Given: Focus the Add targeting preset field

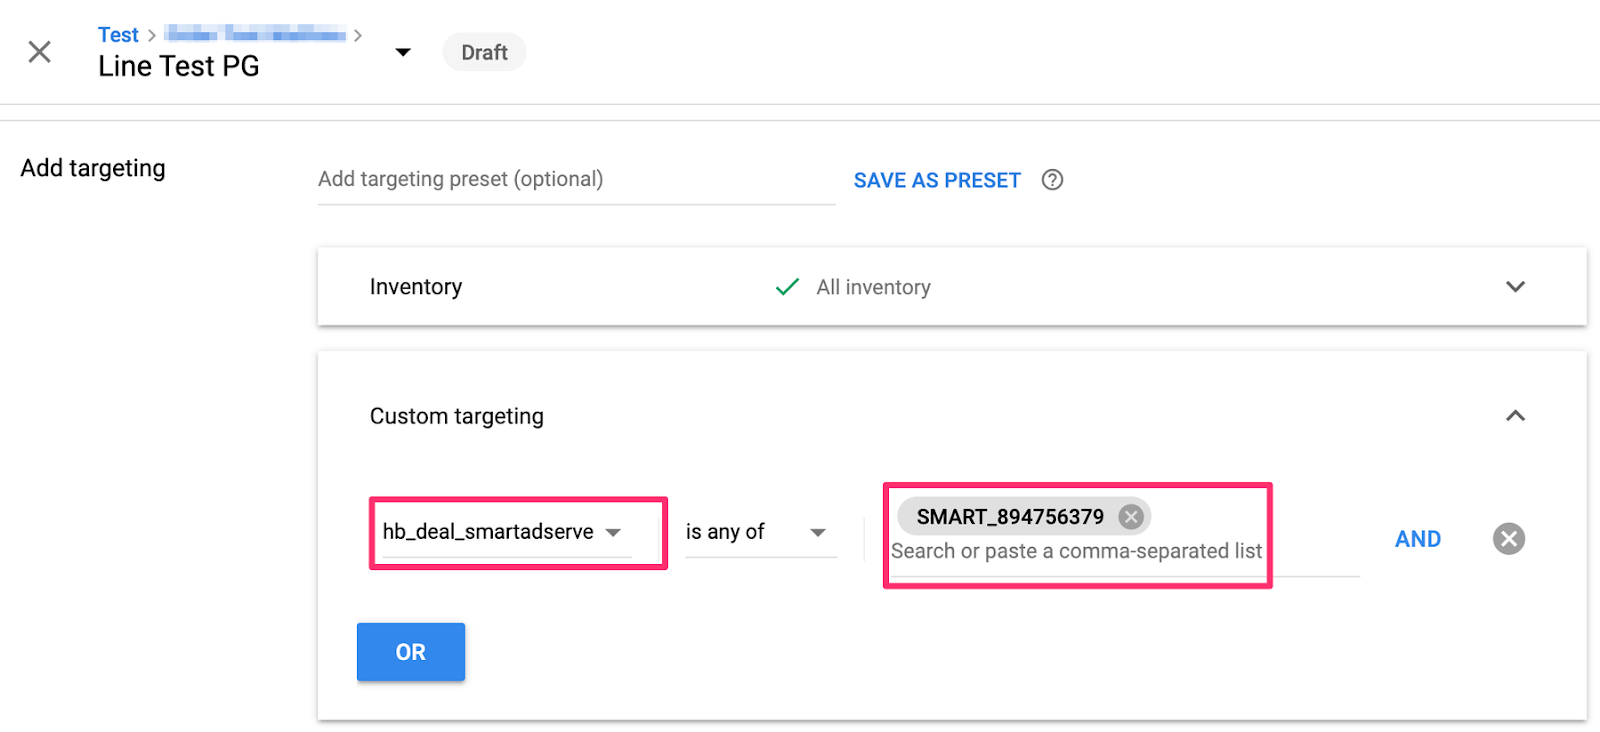Looking at the screenshot, I should point(575,180).
